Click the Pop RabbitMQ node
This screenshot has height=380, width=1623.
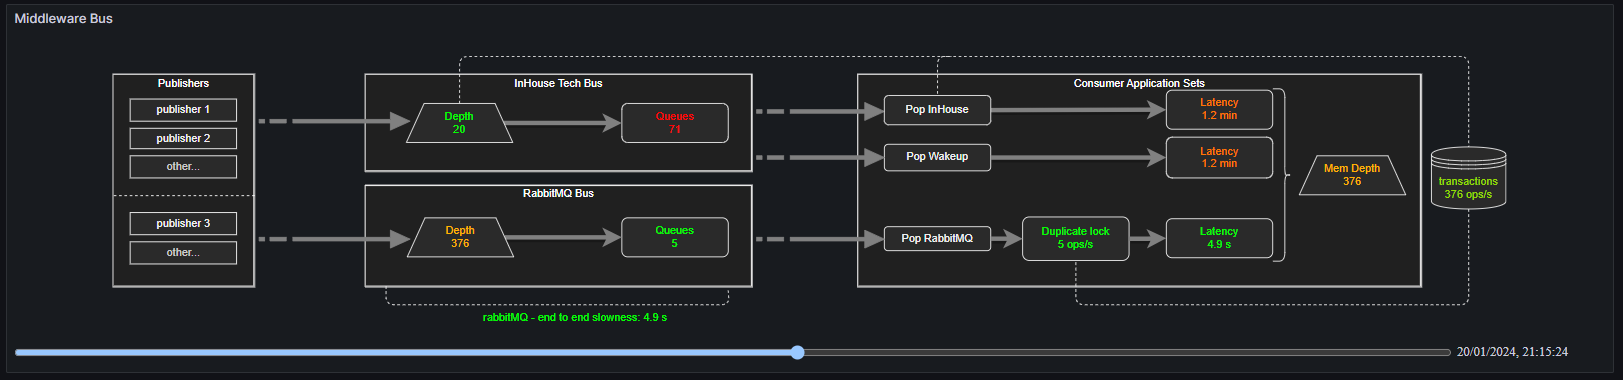(937, 238)
